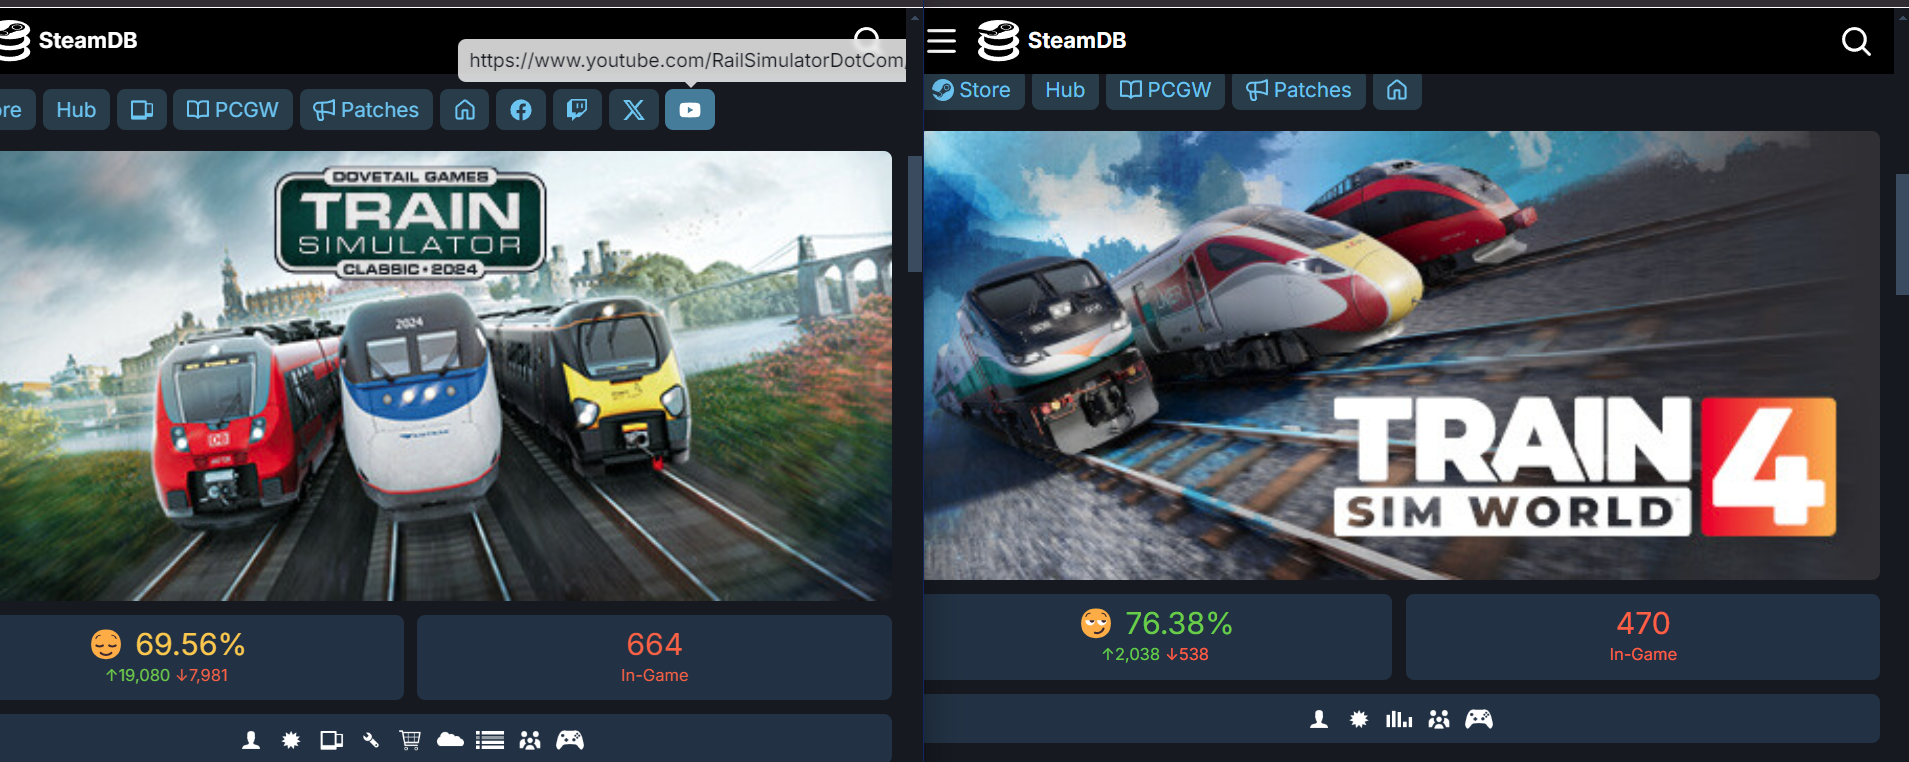The image size is (1909, 762).
Task: Click the home website icon beside right Patches
Action: point(1397,90)
